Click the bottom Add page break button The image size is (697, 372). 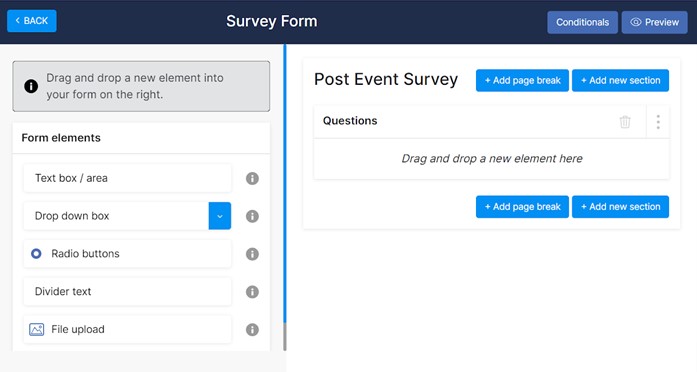click(522, 207)
